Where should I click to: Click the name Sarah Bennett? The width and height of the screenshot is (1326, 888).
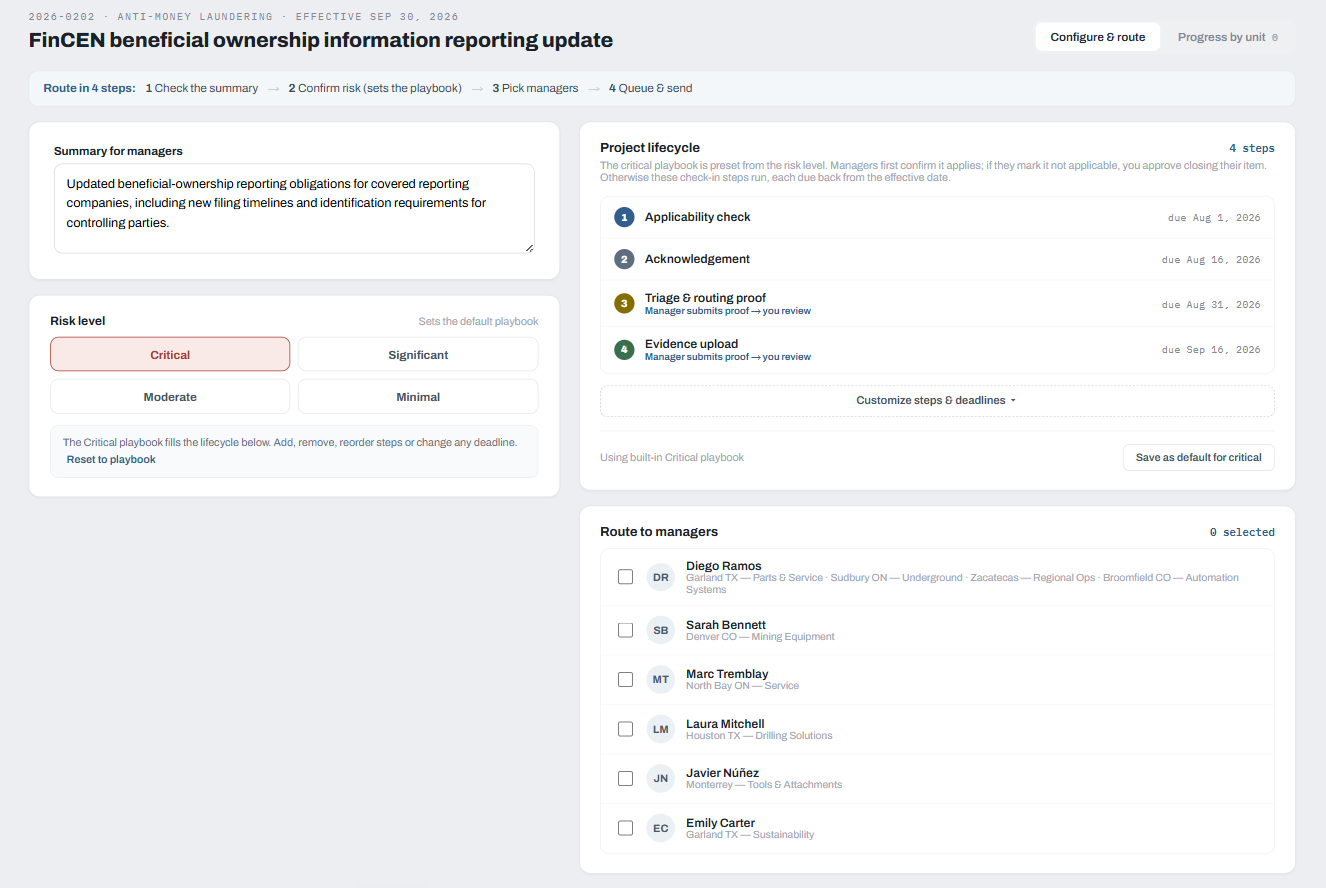(x=726, y=625)
